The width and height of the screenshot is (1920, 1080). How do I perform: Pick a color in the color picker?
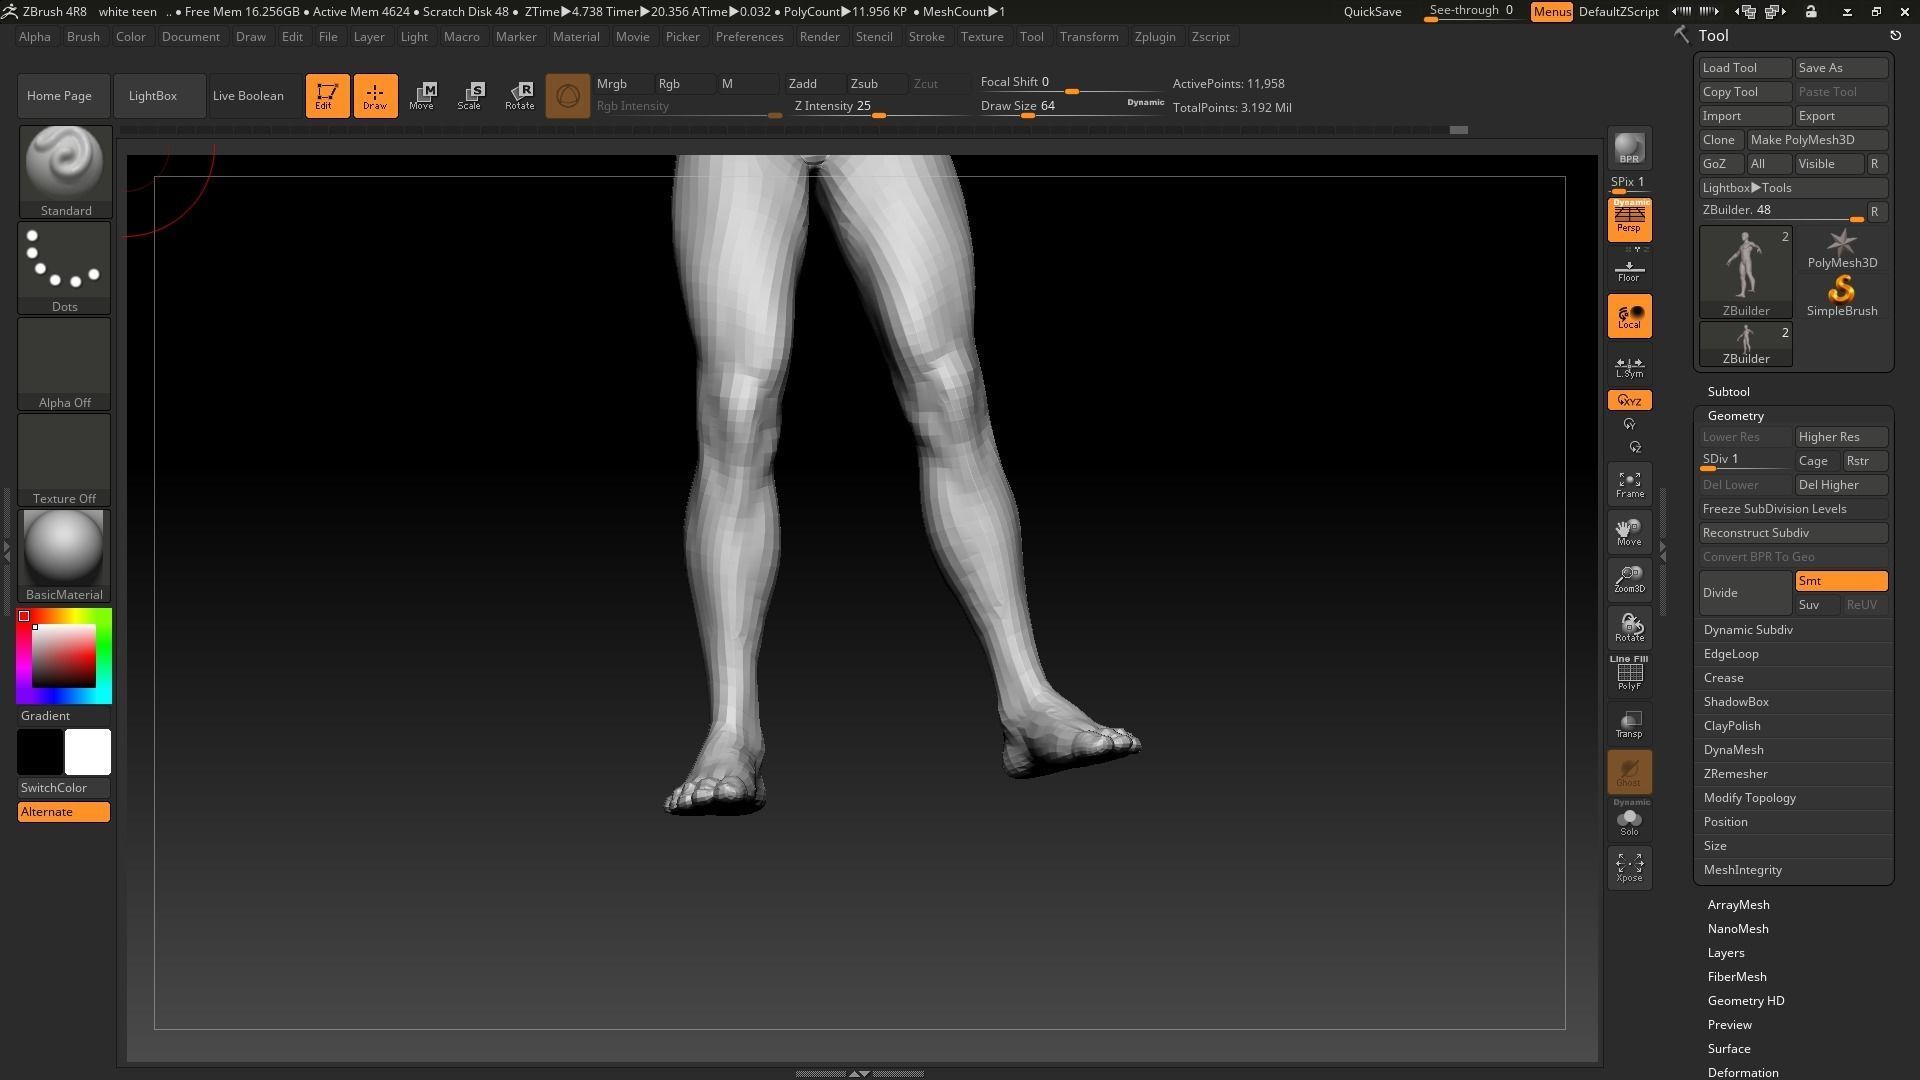(64, 656)
